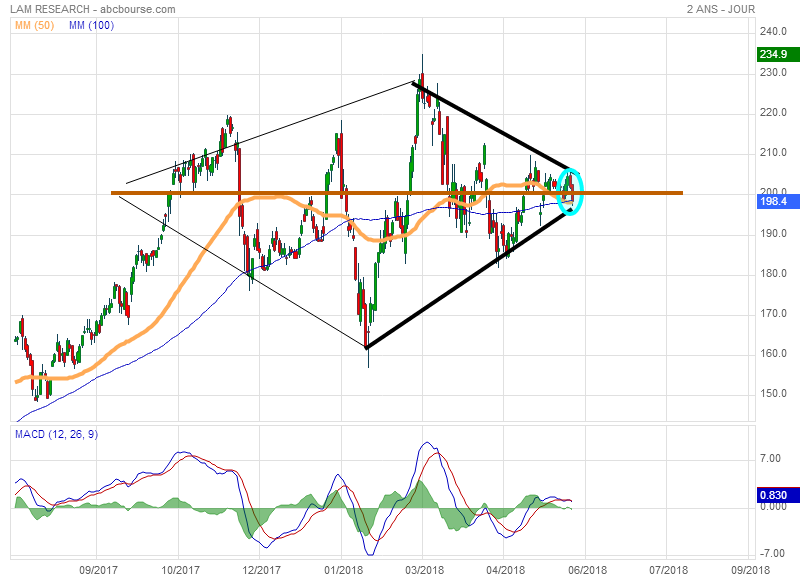
Task: Click the 09/2017 date label
Action: pos(98,570)
